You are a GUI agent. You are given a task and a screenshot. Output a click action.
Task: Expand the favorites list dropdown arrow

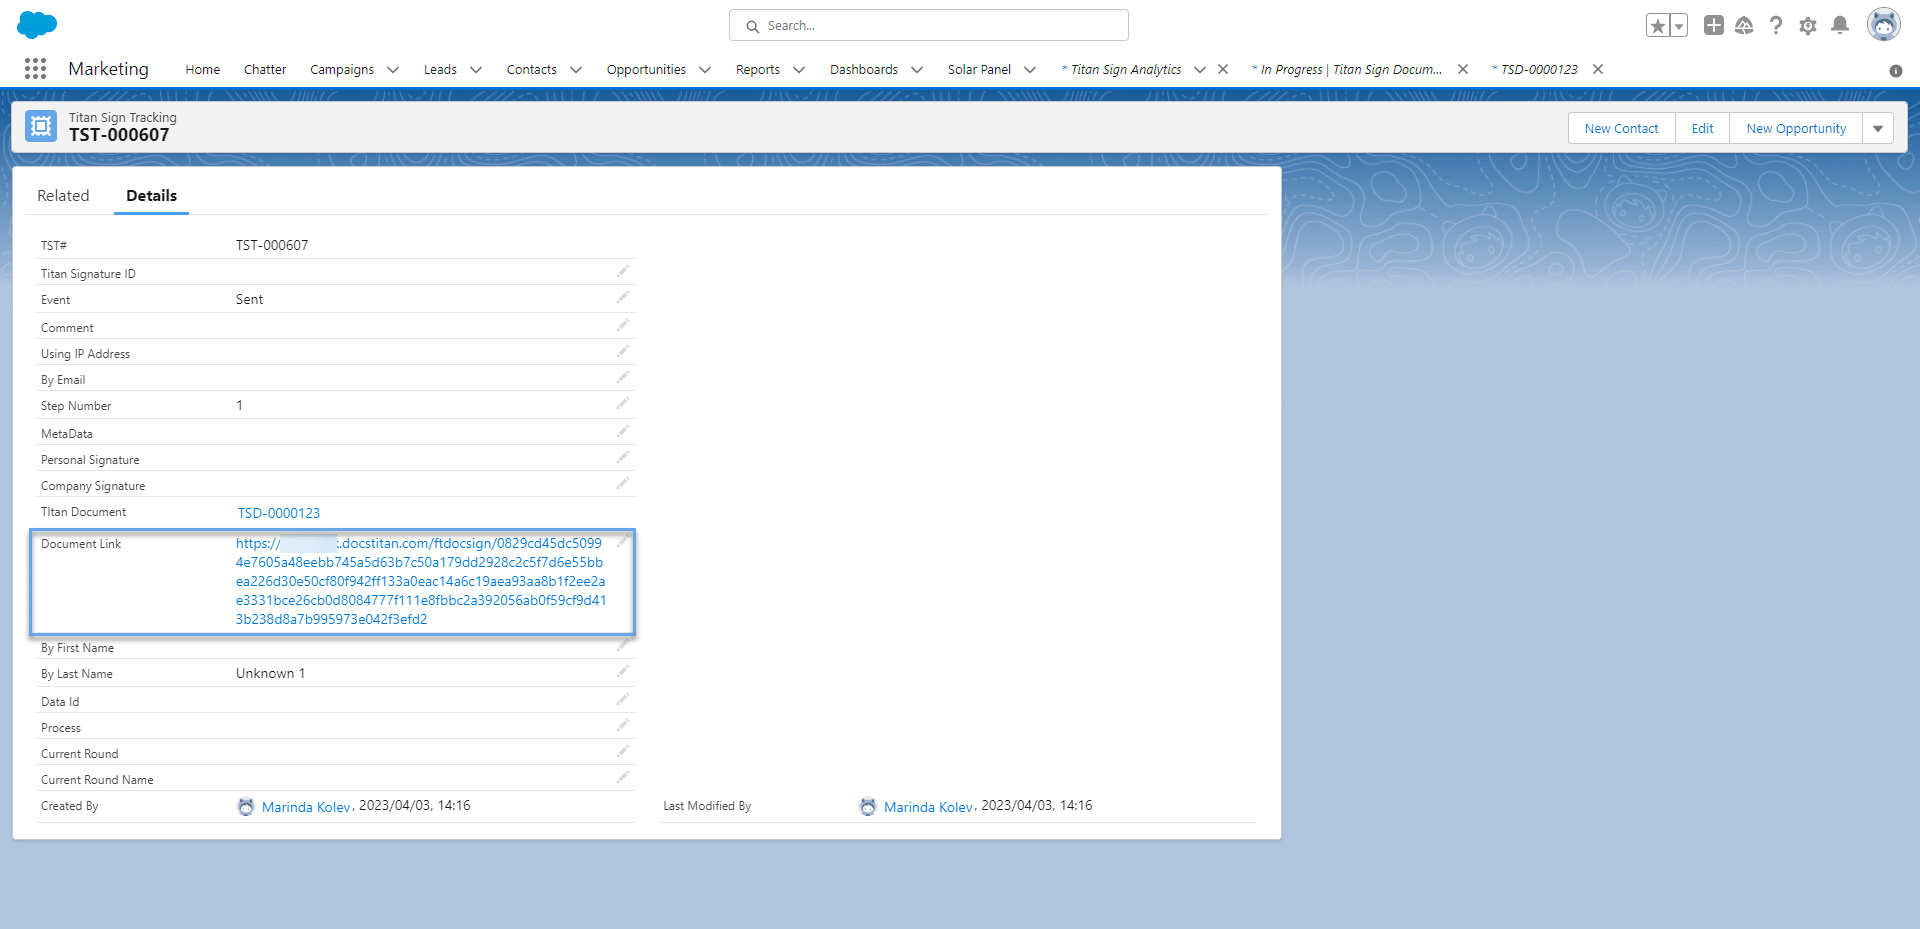(1679, 26)
